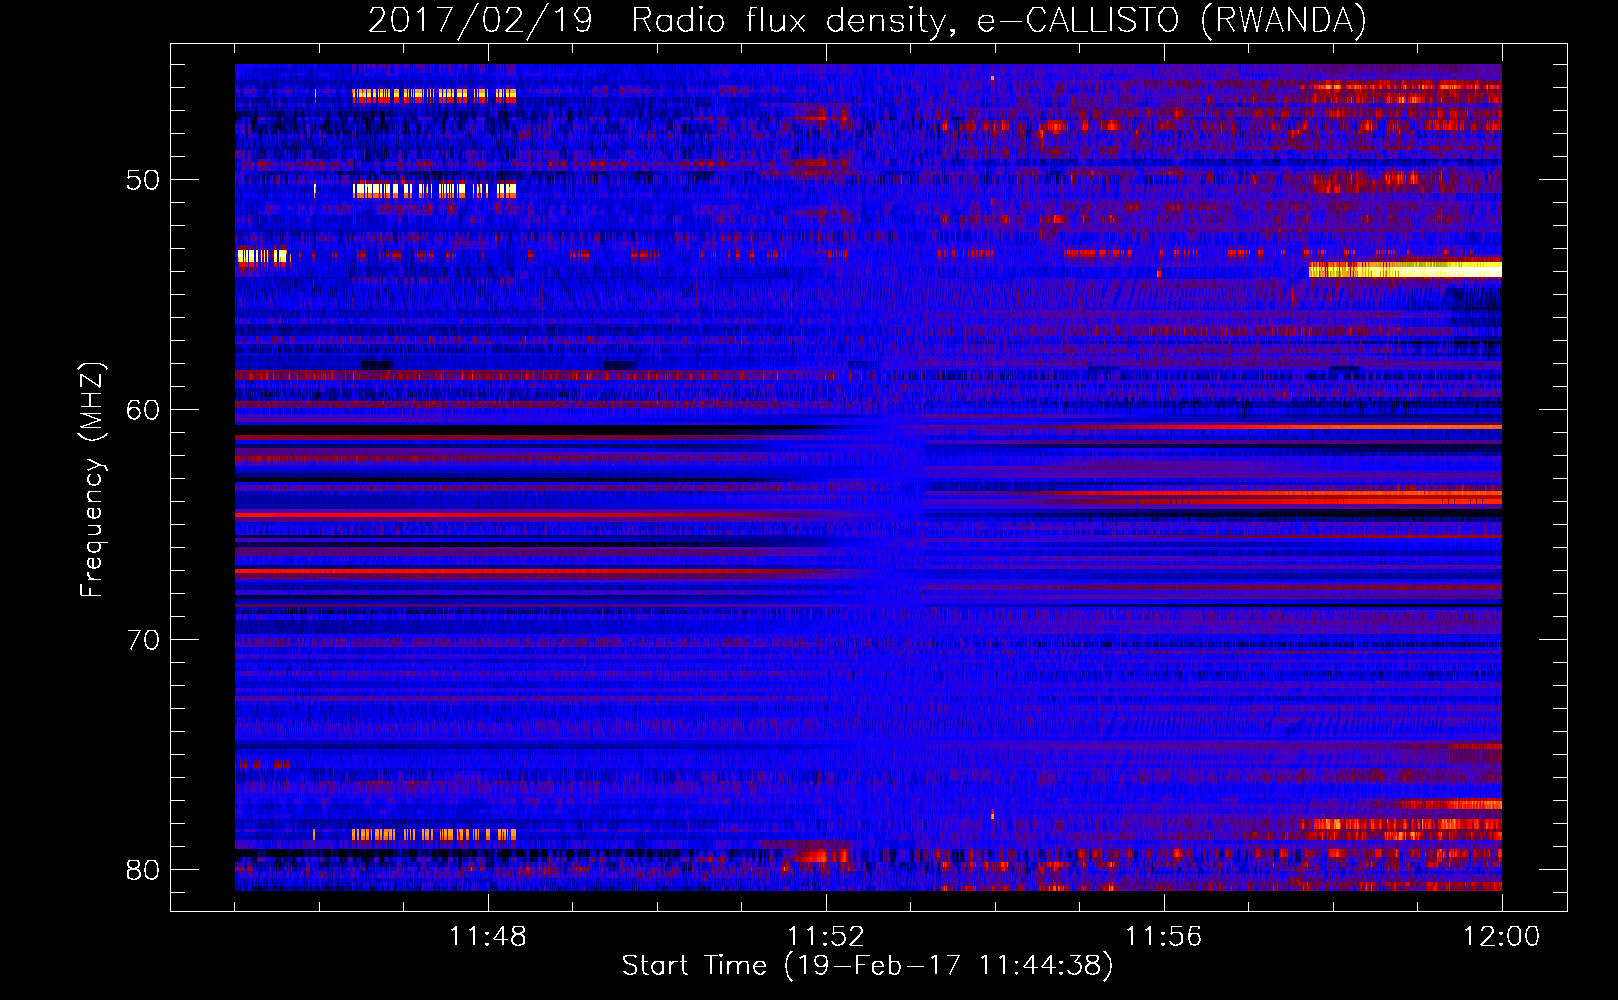Select the 11:52 time tick label
Screen dimensions: 1618x1000
point(825,937)
